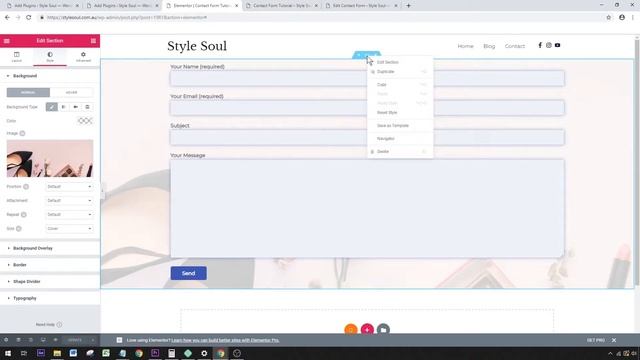This screenshot has width=640, height=360.
Task: Open the Elementor hamburger menu
Action: tap(7, 41)
